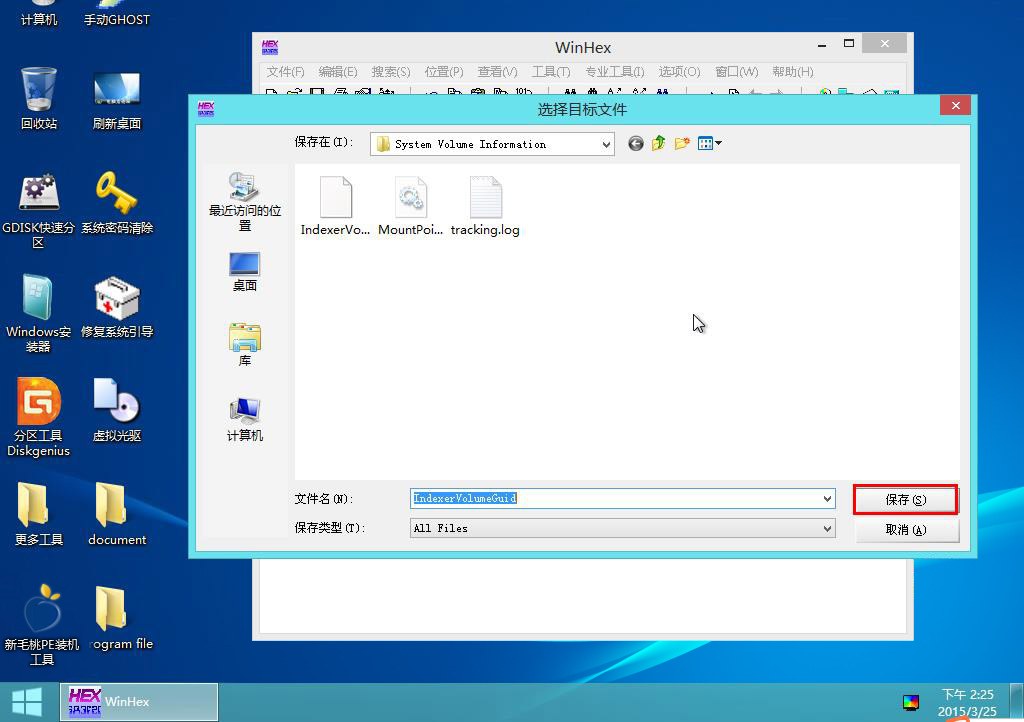This screenshot has height=722, width=1024.
Task: Open the view menu icon
Action: click(709, 143)
